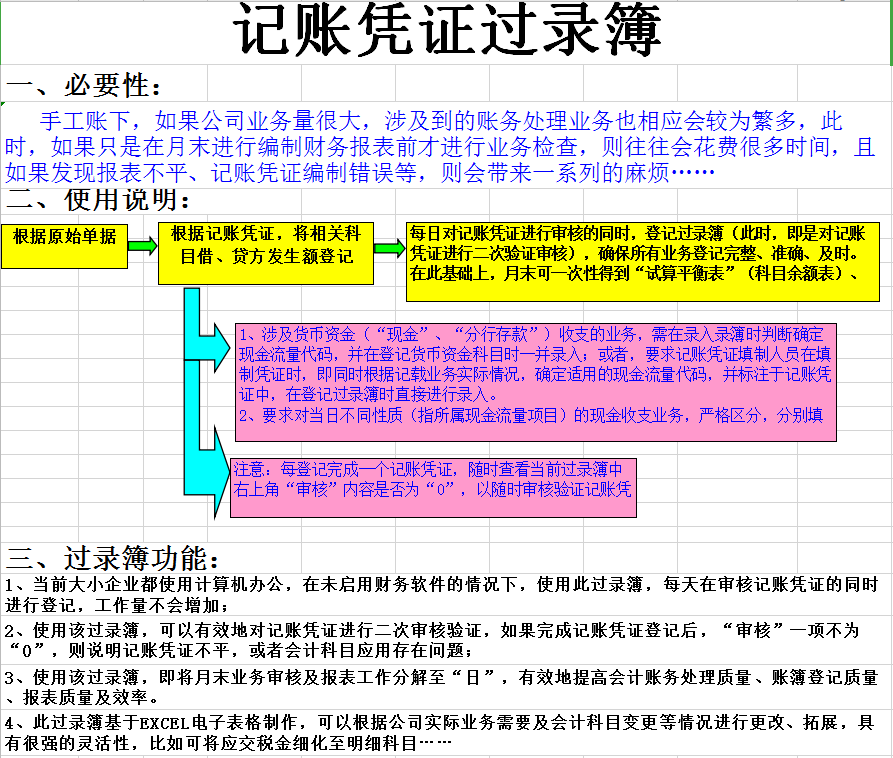
Task: Click the heading 二、使用说明
Action: 97,200
